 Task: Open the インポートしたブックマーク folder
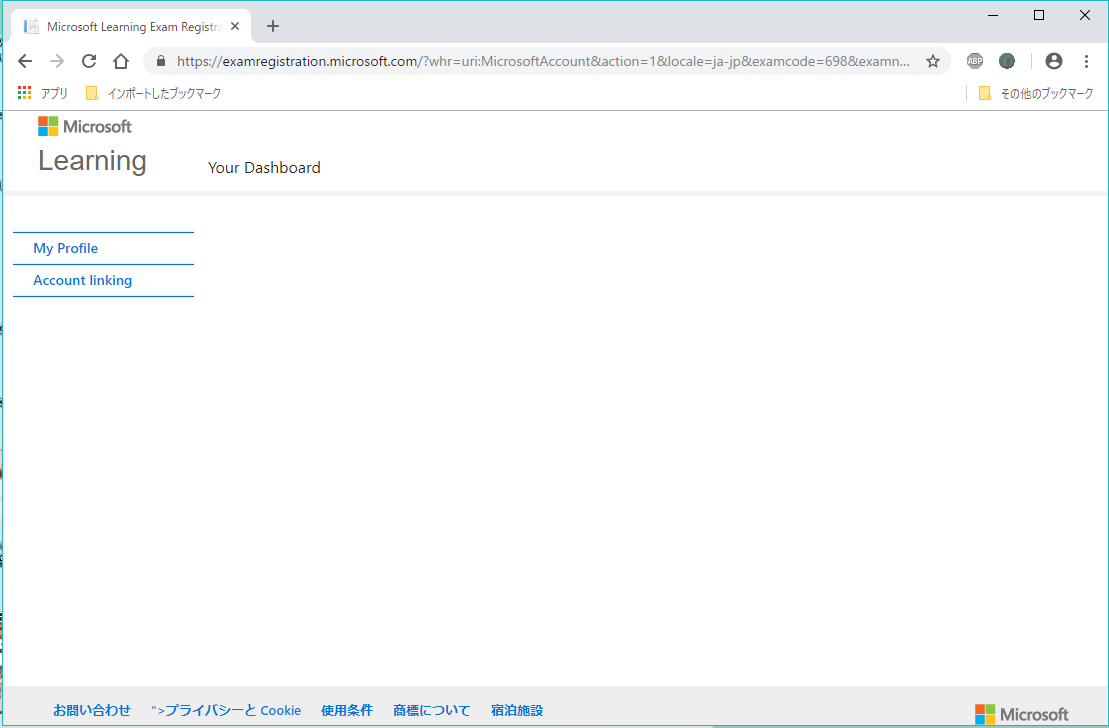click(153, 93)
